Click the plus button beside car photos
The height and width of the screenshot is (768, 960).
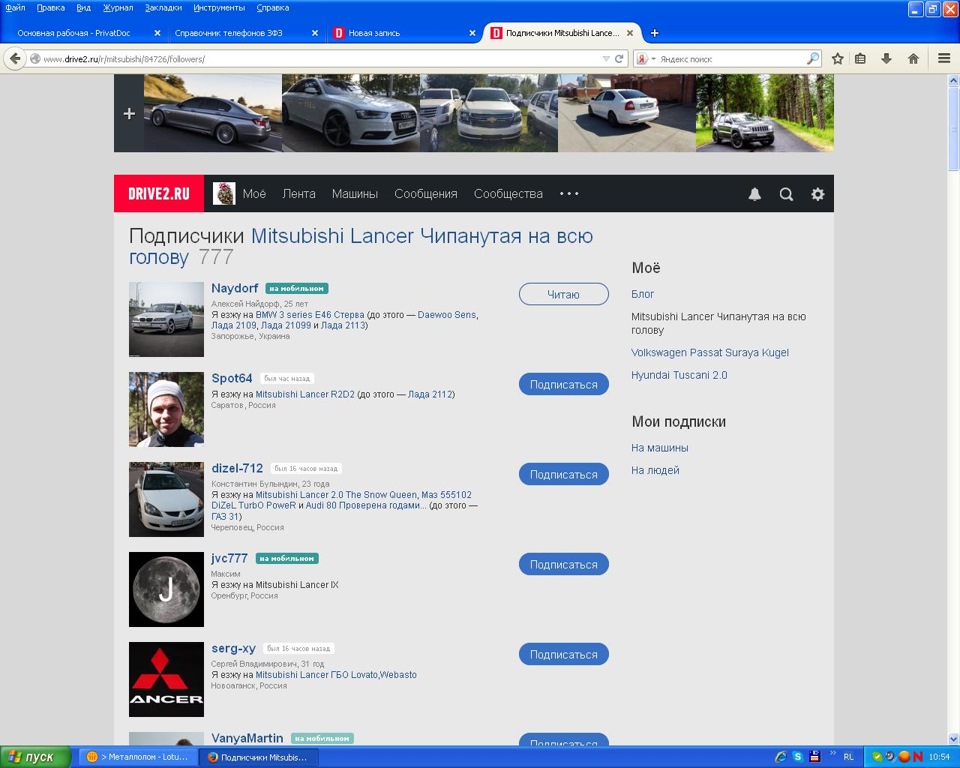[129, 113]
